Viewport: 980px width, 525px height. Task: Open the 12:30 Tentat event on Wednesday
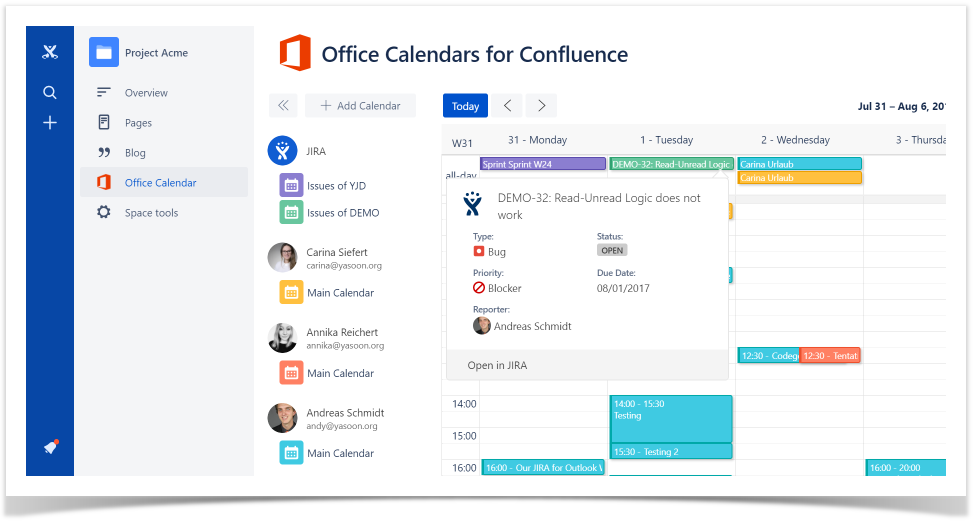pyautogui.click(x=830, y=355)
